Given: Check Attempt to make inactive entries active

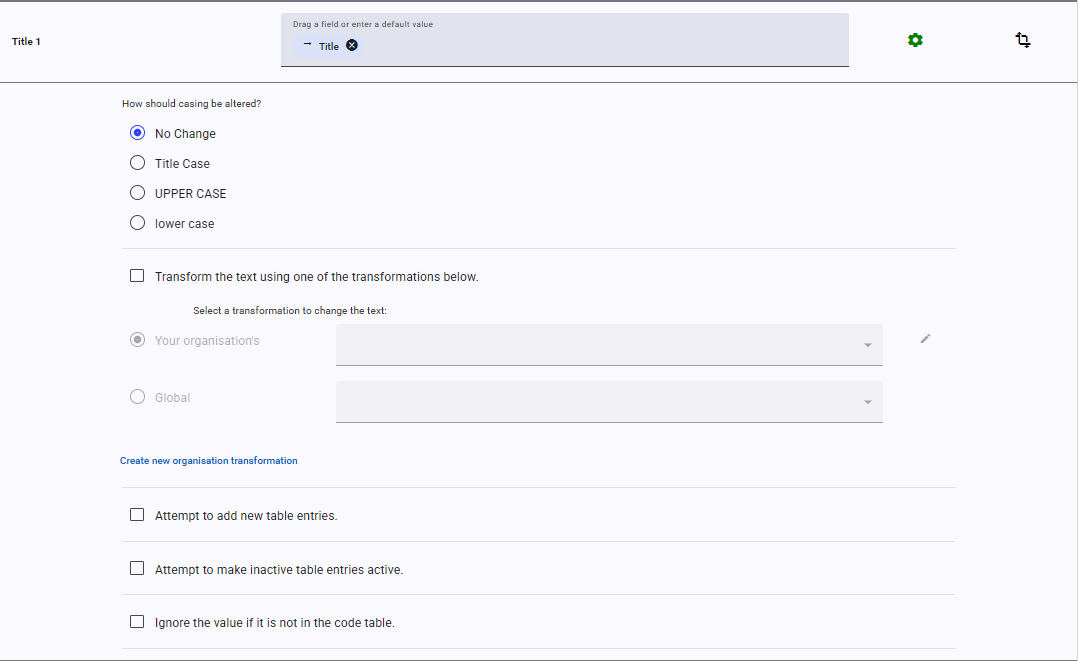Looking at the screenshot, I should point(138,569).
